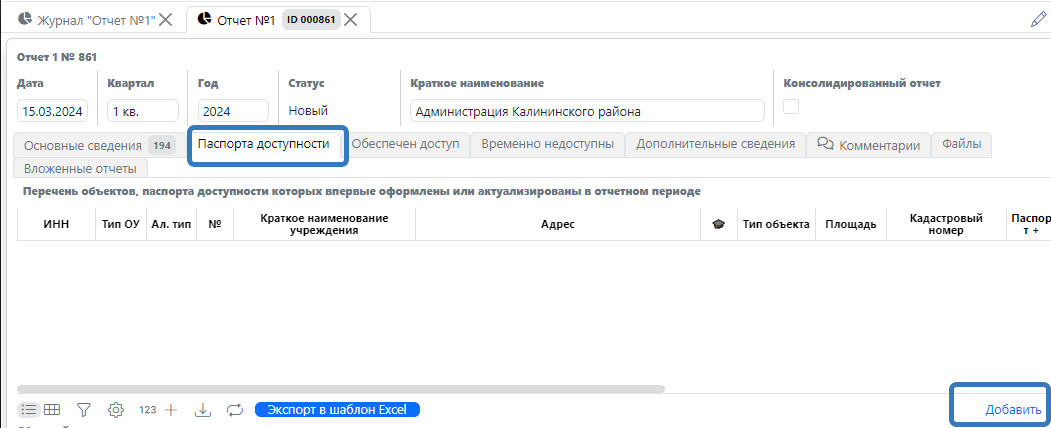Refresh the table with loop arrows icon

235,409
